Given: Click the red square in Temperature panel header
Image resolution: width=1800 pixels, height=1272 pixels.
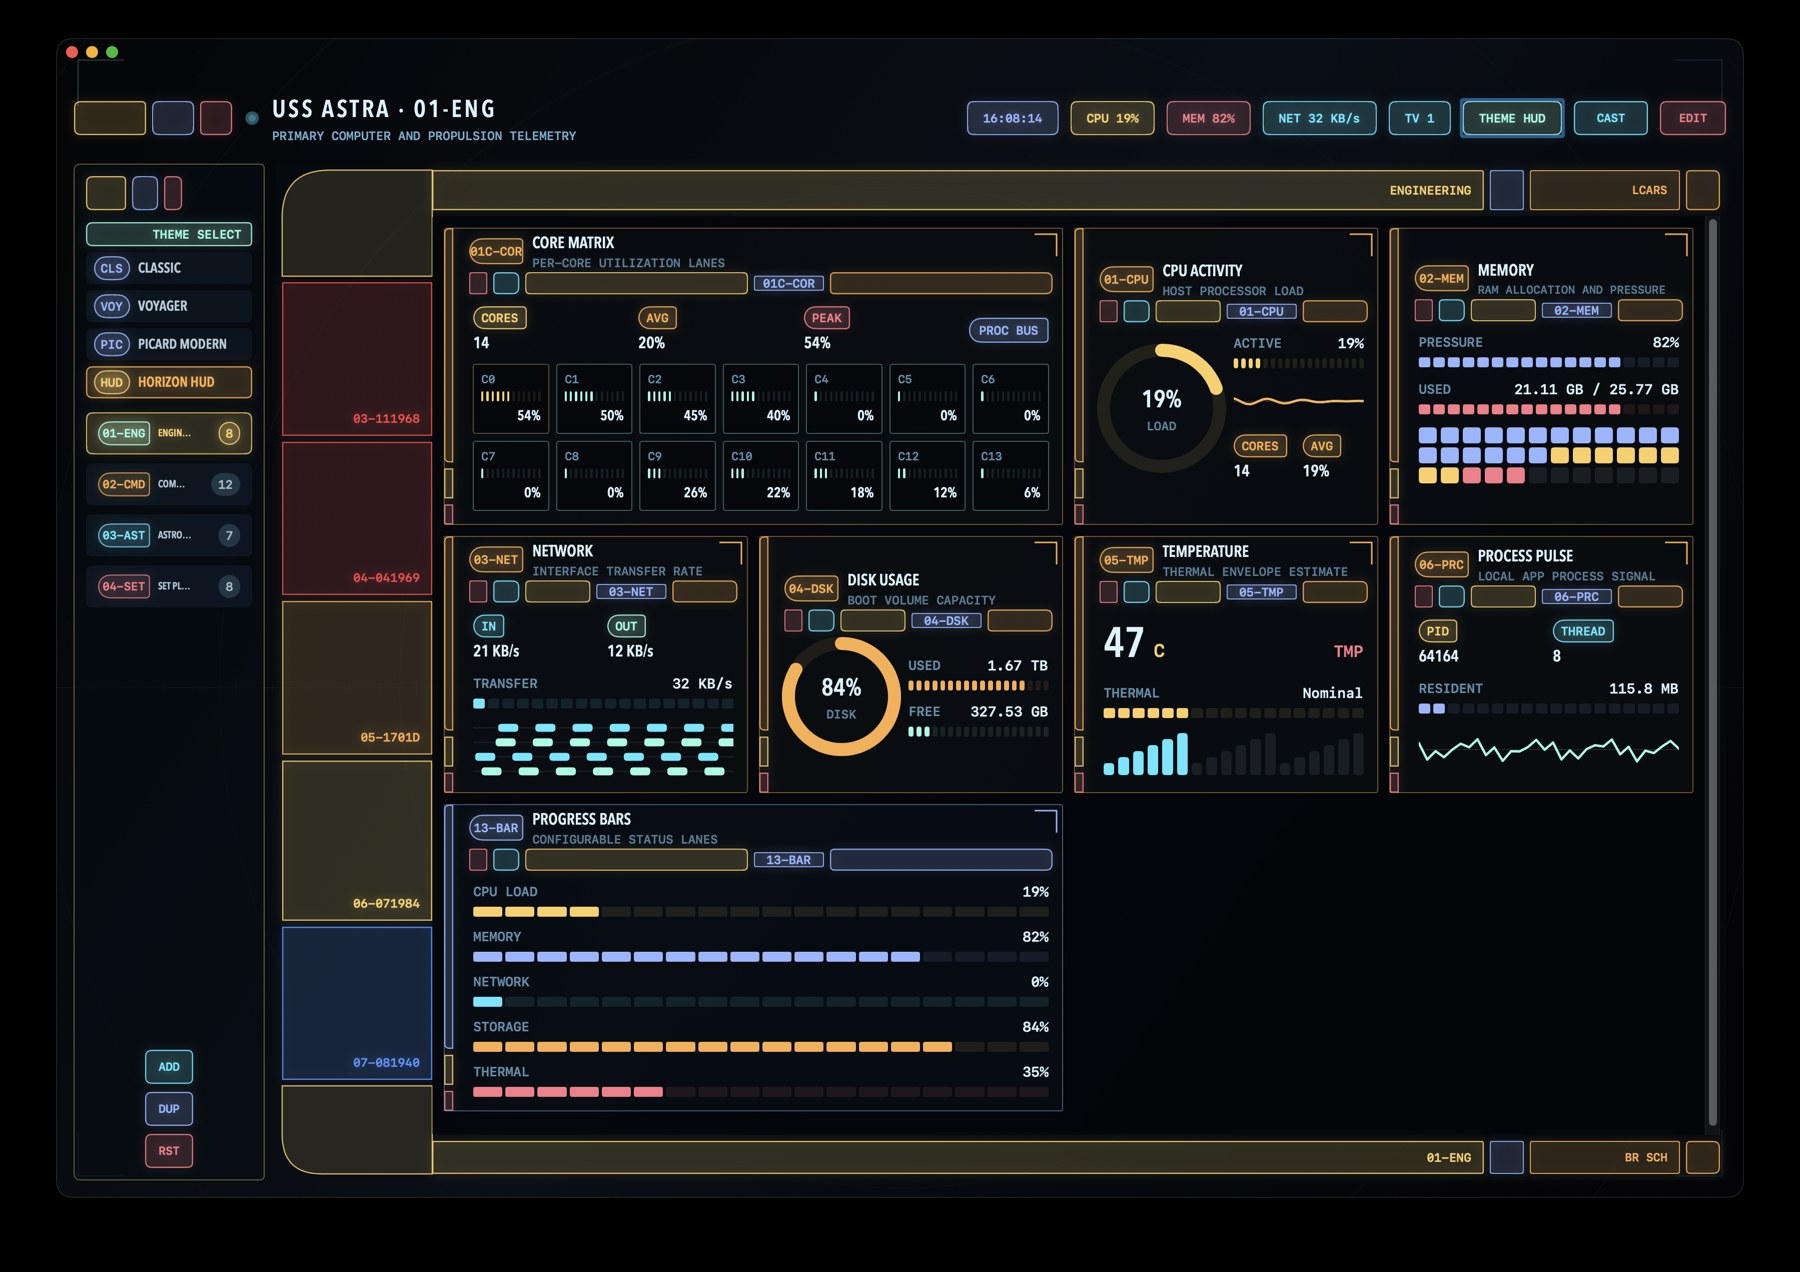Looking at the screenshot, I should 1108,592.
